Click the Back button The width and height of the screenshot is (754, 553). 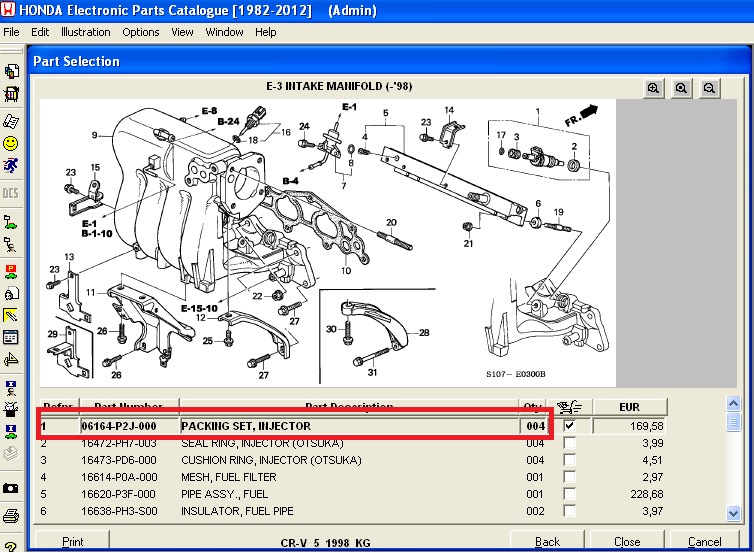547,541
